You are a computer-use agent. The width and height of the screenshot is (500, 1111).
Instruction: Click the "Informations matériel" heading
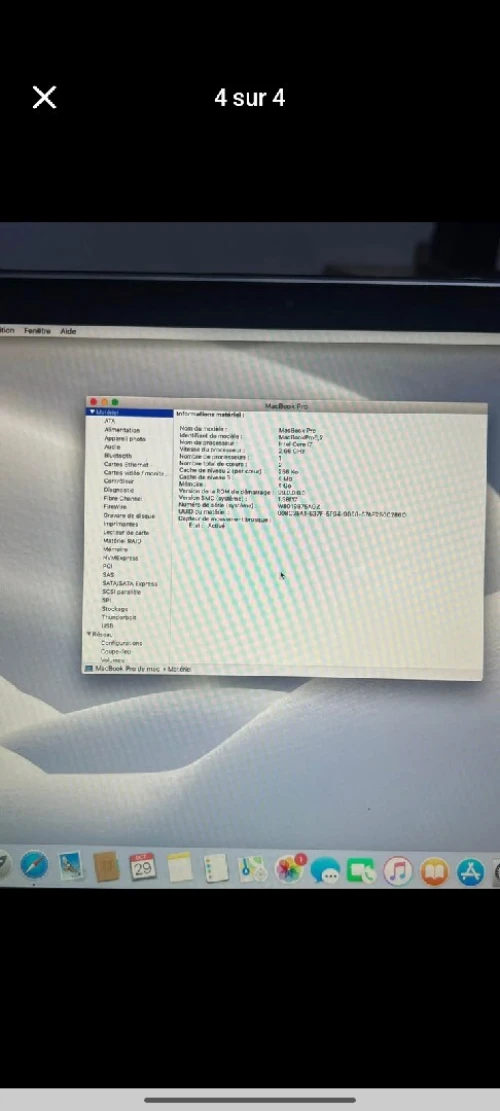click(210, 414)
